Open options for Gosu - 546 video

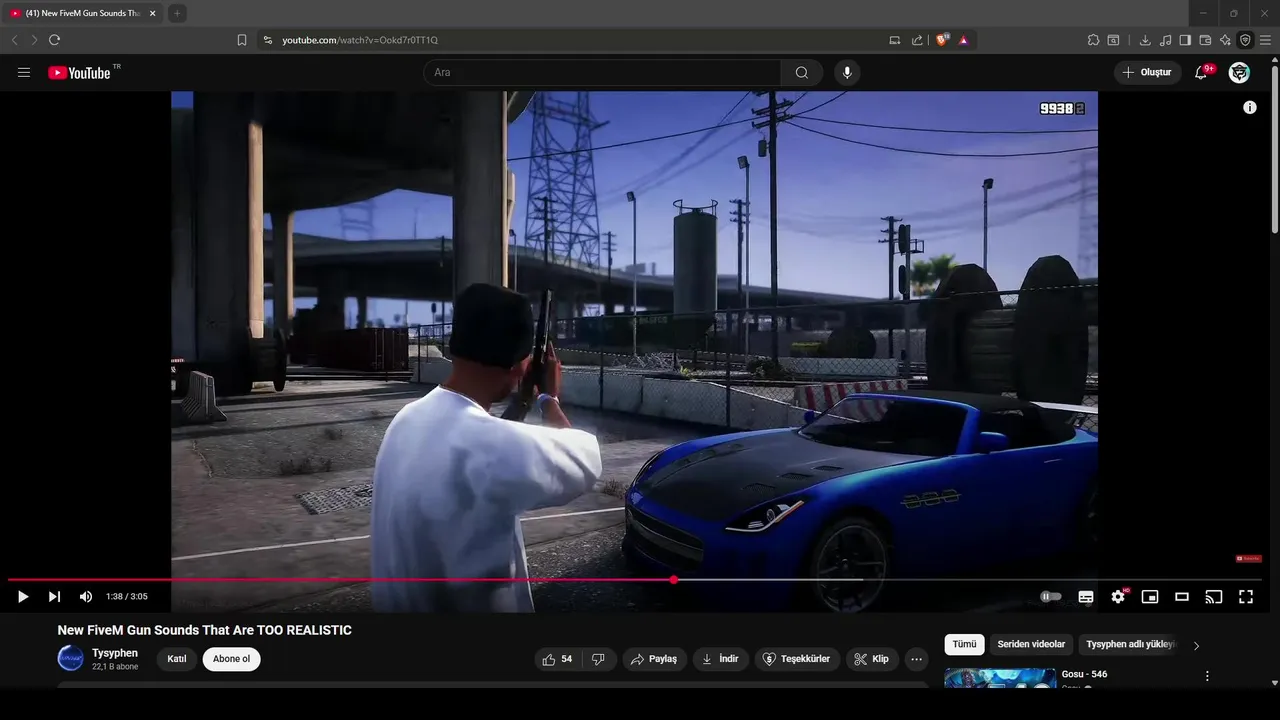(1207, 676)
